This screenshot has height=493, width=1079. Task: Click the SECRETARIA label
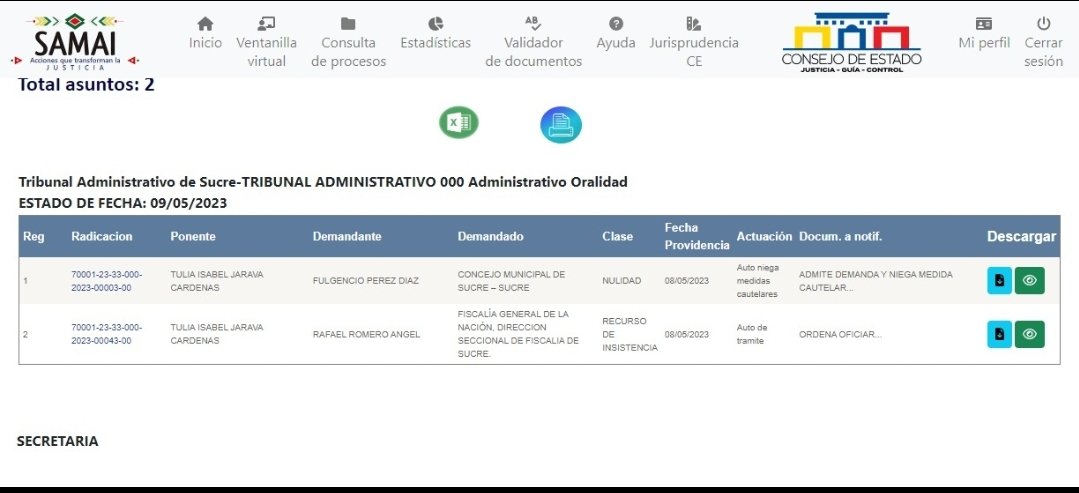[58, 441]
